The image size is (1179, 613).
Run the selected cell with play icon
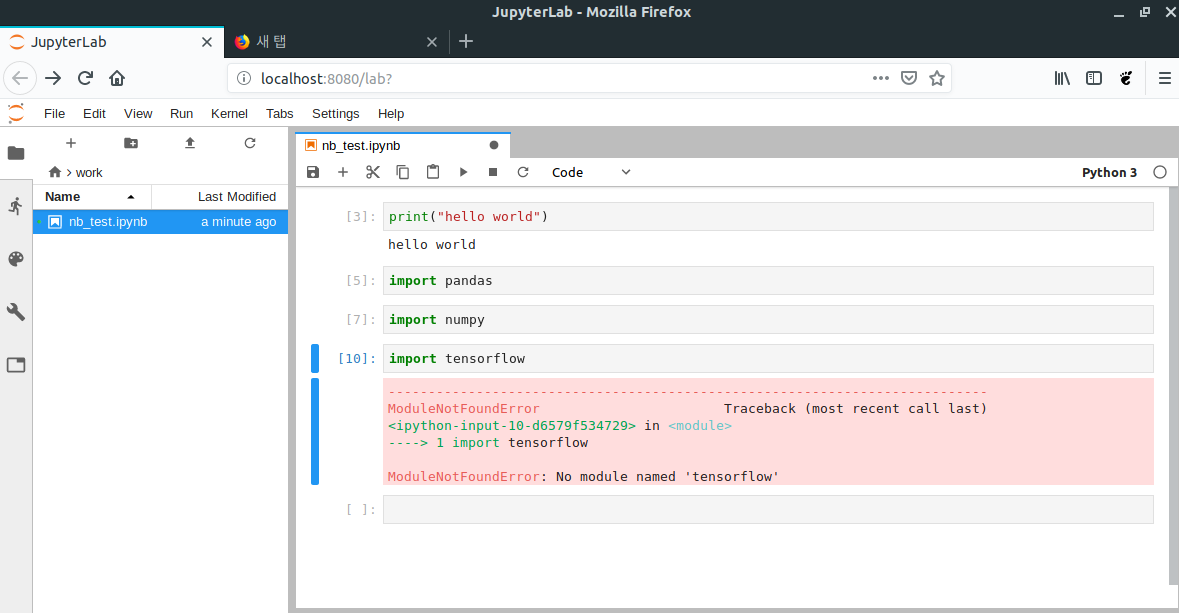coord(463,172)
